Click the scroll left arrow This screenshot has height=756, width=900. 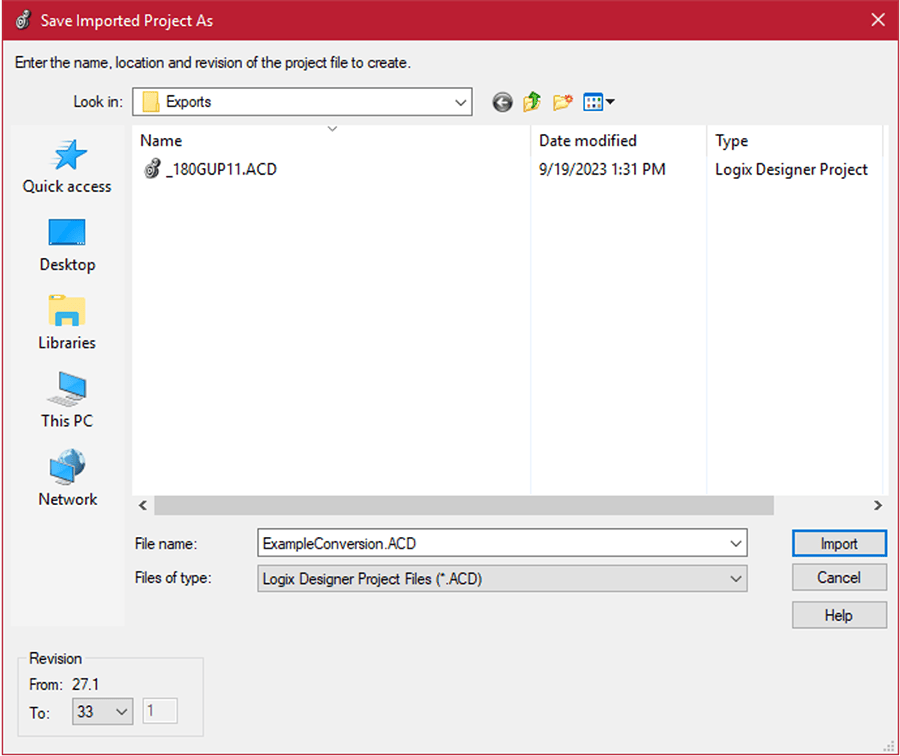[143, 506]
